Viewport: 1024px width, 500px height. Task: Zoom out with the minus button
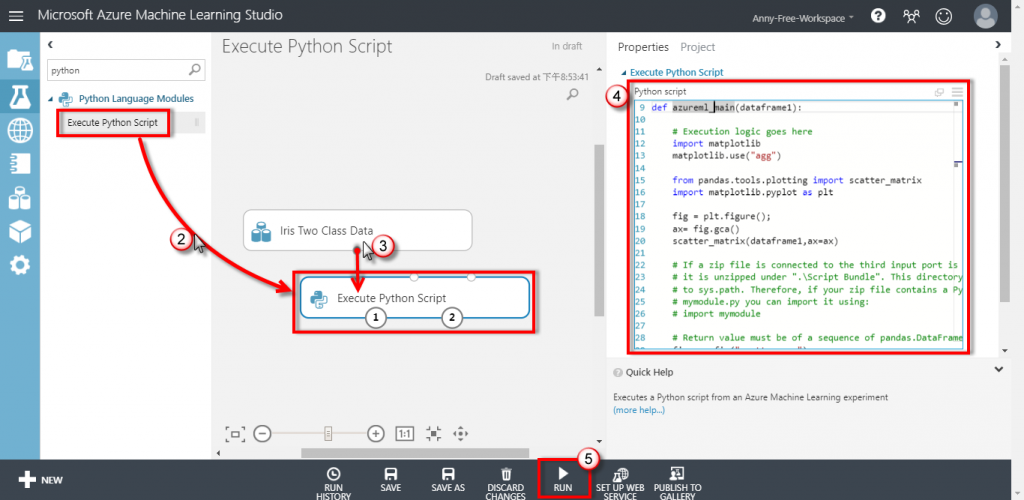click(x=262, y=433)
